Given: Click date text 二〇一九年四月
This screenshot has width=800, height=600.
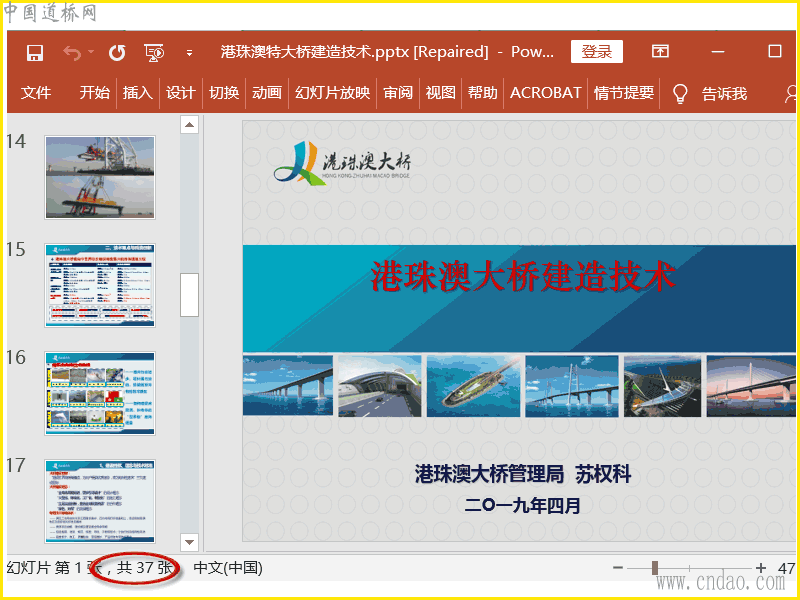Looking at the screenshot, I should 523,506.
